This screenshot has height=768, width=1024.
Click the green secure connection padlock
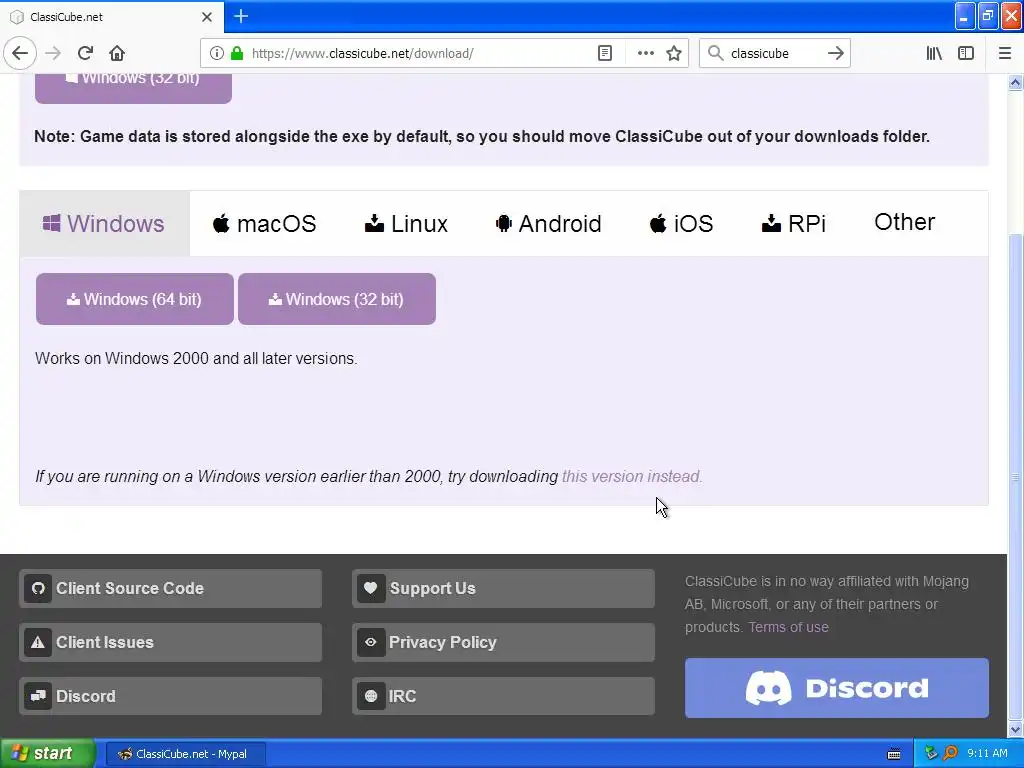click(237, 53)
